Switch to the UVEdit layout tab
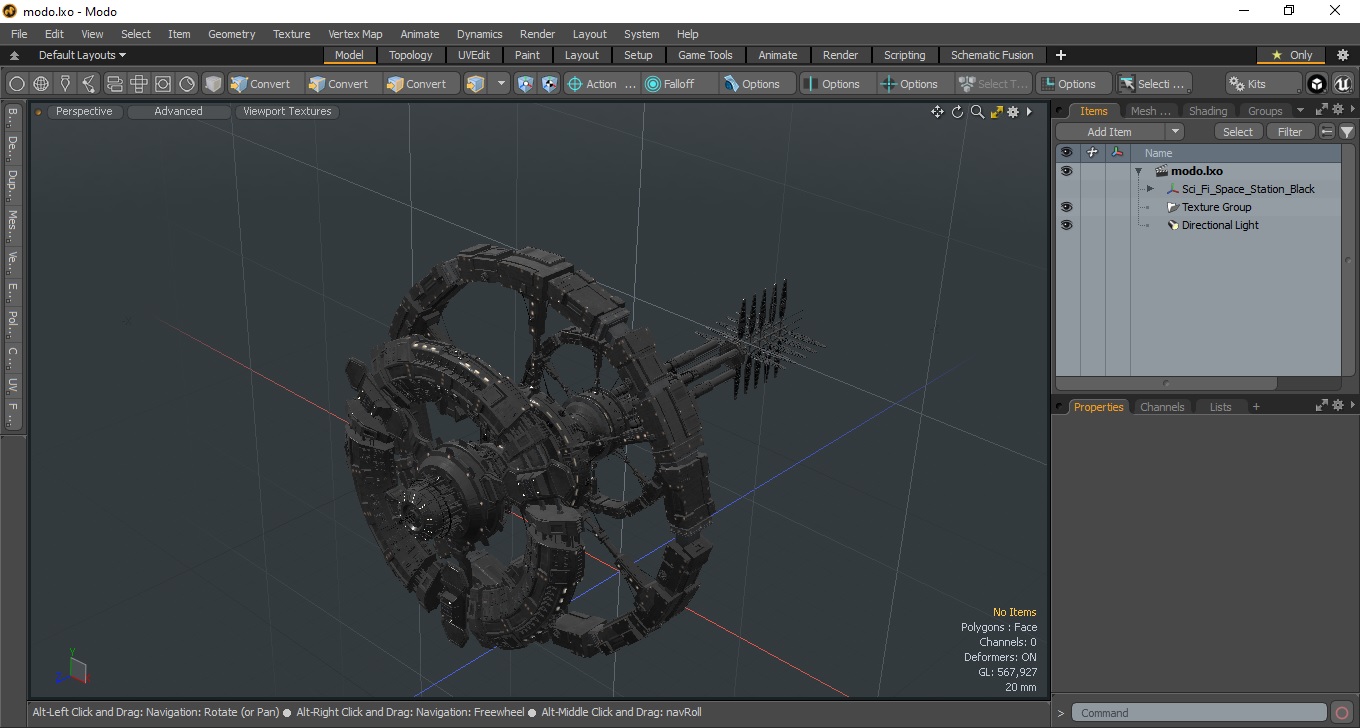Viewport: 1360px width, 728px height. coord(474,55)
